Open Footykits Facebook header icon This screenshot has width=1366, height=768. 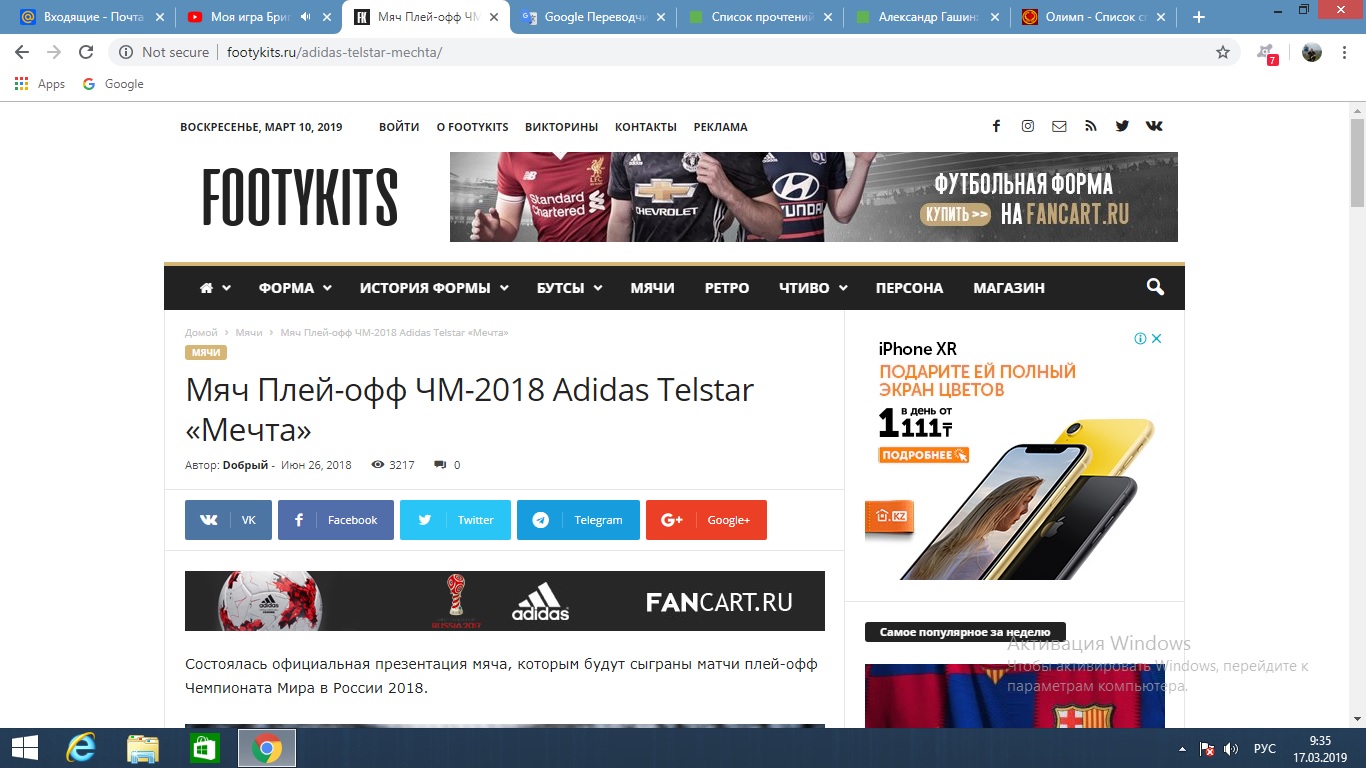[996, 126]
